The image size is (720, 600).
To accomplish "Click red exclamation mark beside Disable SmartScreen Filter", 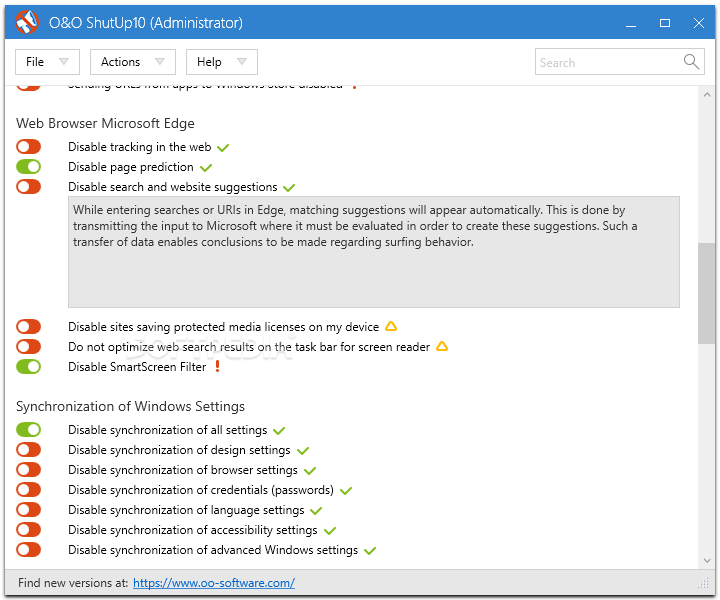I will pos(218,366).
